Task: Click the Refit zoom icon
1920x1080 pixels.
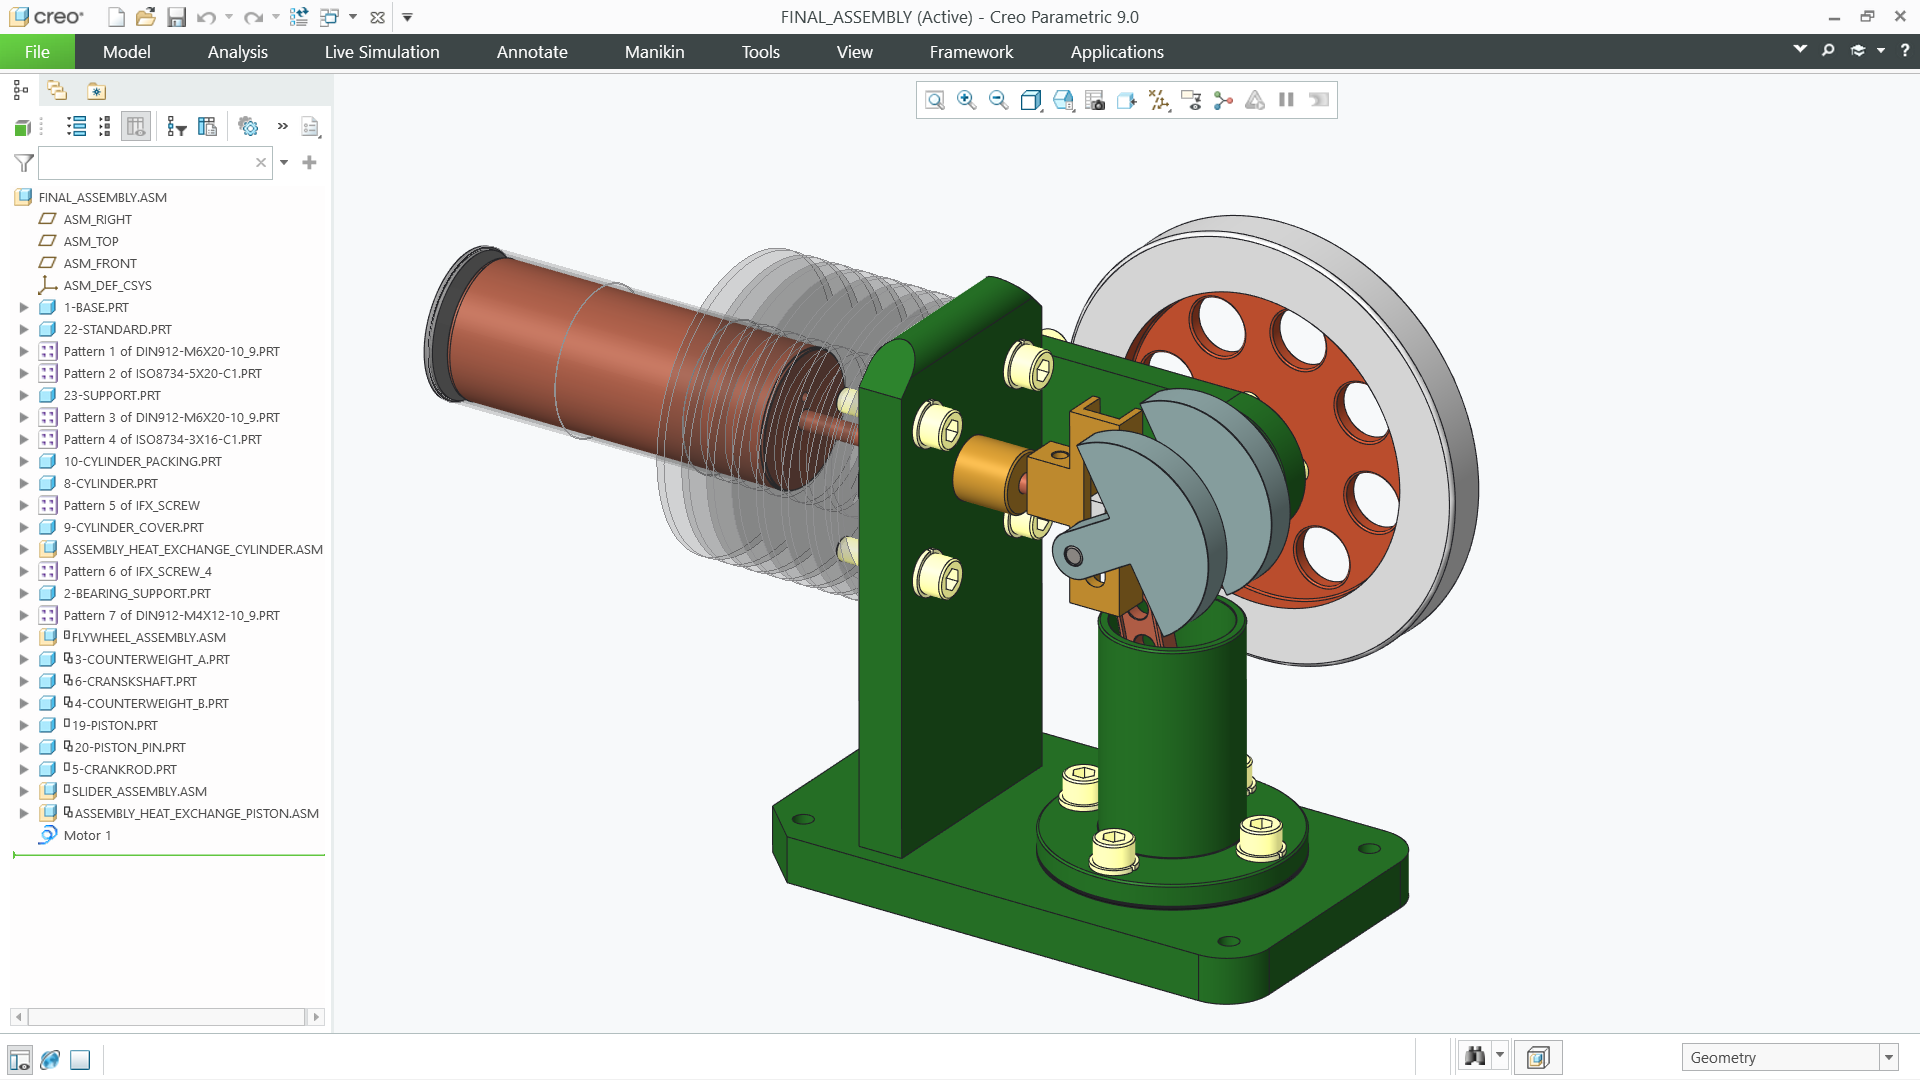Action: tap(934, 100)
